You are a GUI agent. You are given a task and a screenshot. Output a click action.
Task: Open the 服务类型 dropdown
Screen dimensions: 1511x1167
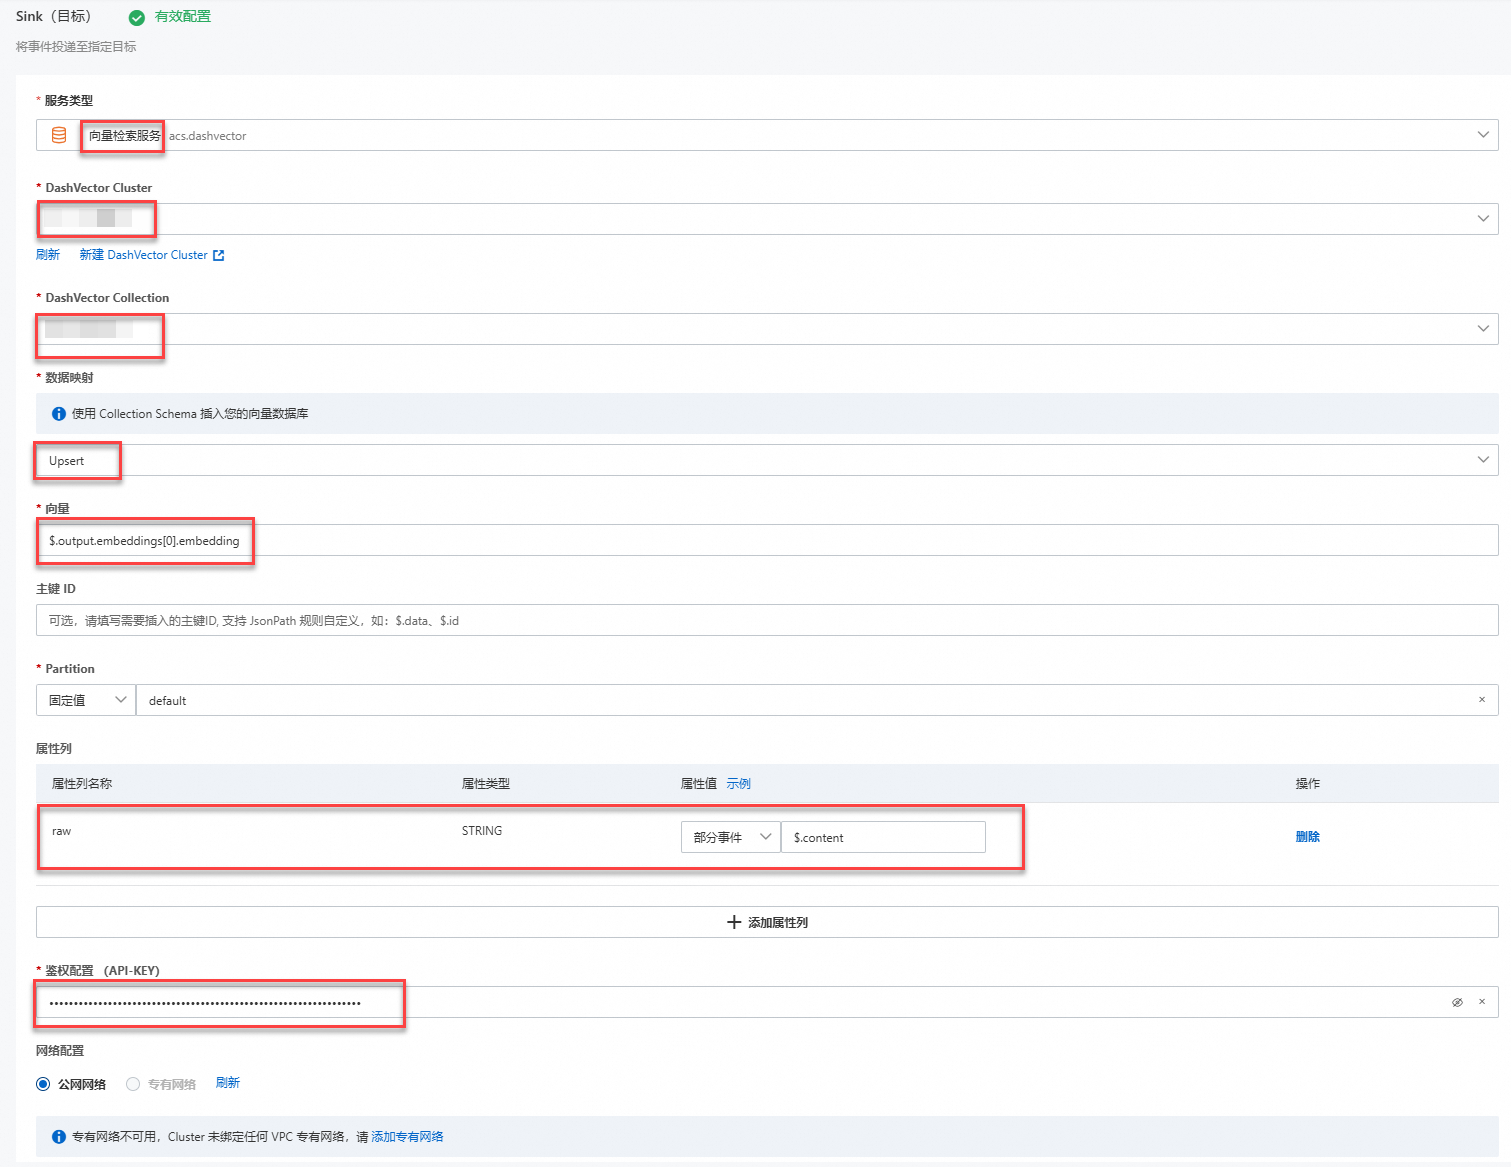click(767, 135)
